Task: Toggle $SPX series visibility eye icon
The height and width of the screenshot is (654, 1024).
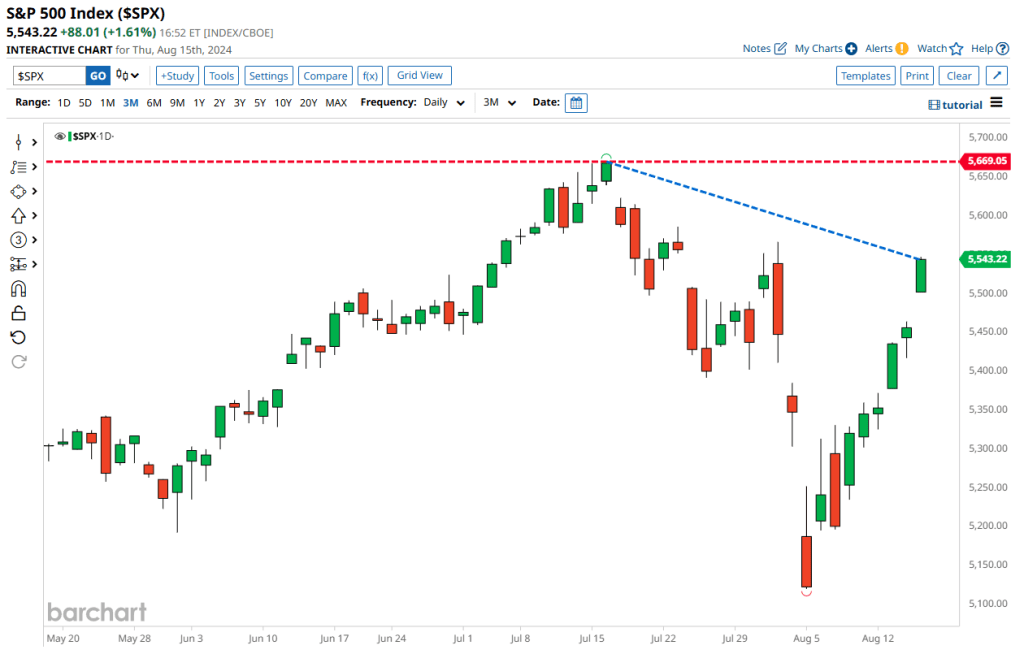Action: coord(60,136)
